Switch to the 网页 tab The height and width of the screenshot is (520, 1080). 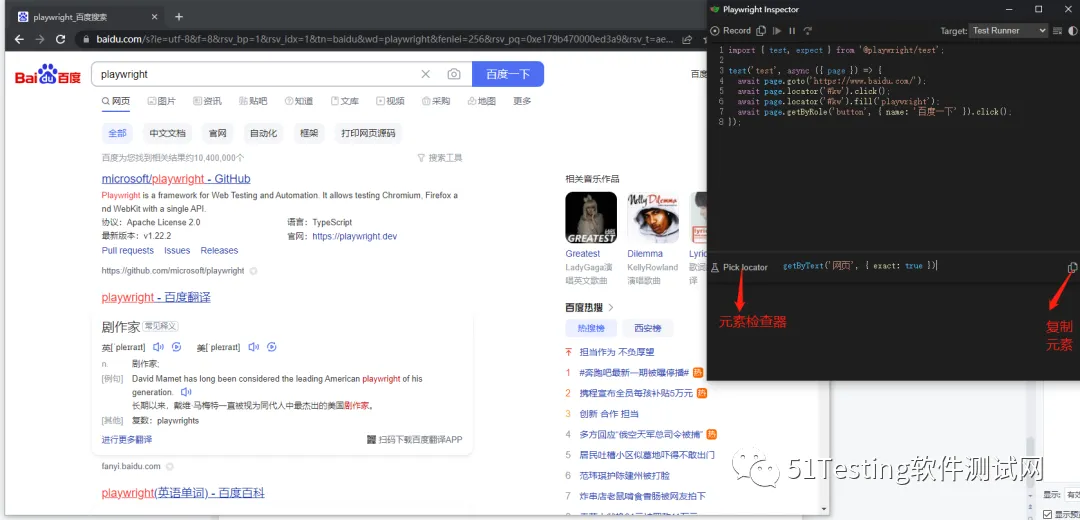[x=116, y=101]
